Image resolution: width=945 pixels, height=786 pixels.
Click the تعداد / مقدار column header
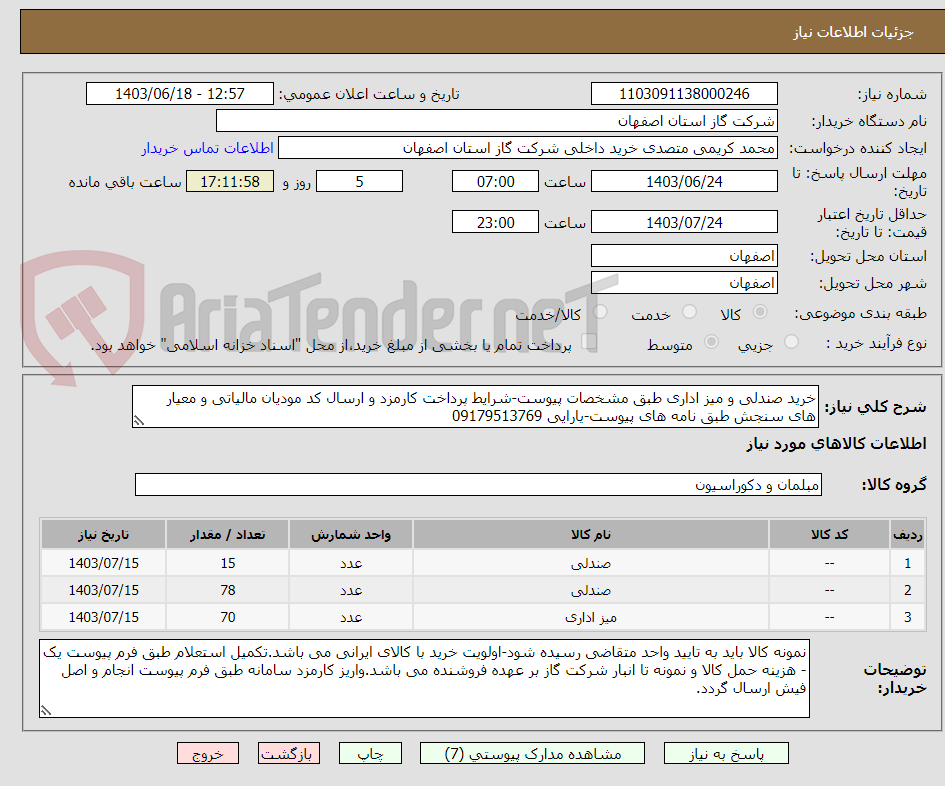[228, 535]
